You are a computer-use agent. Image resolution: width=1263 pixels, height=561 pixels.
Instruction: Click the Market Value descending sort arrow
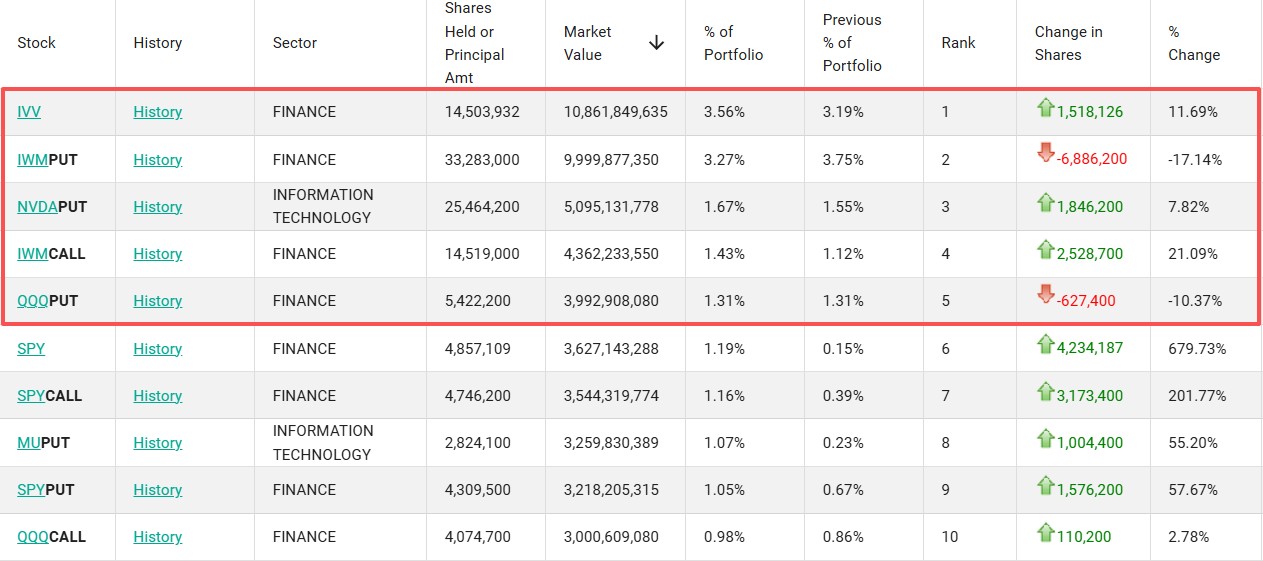[656, 43]
